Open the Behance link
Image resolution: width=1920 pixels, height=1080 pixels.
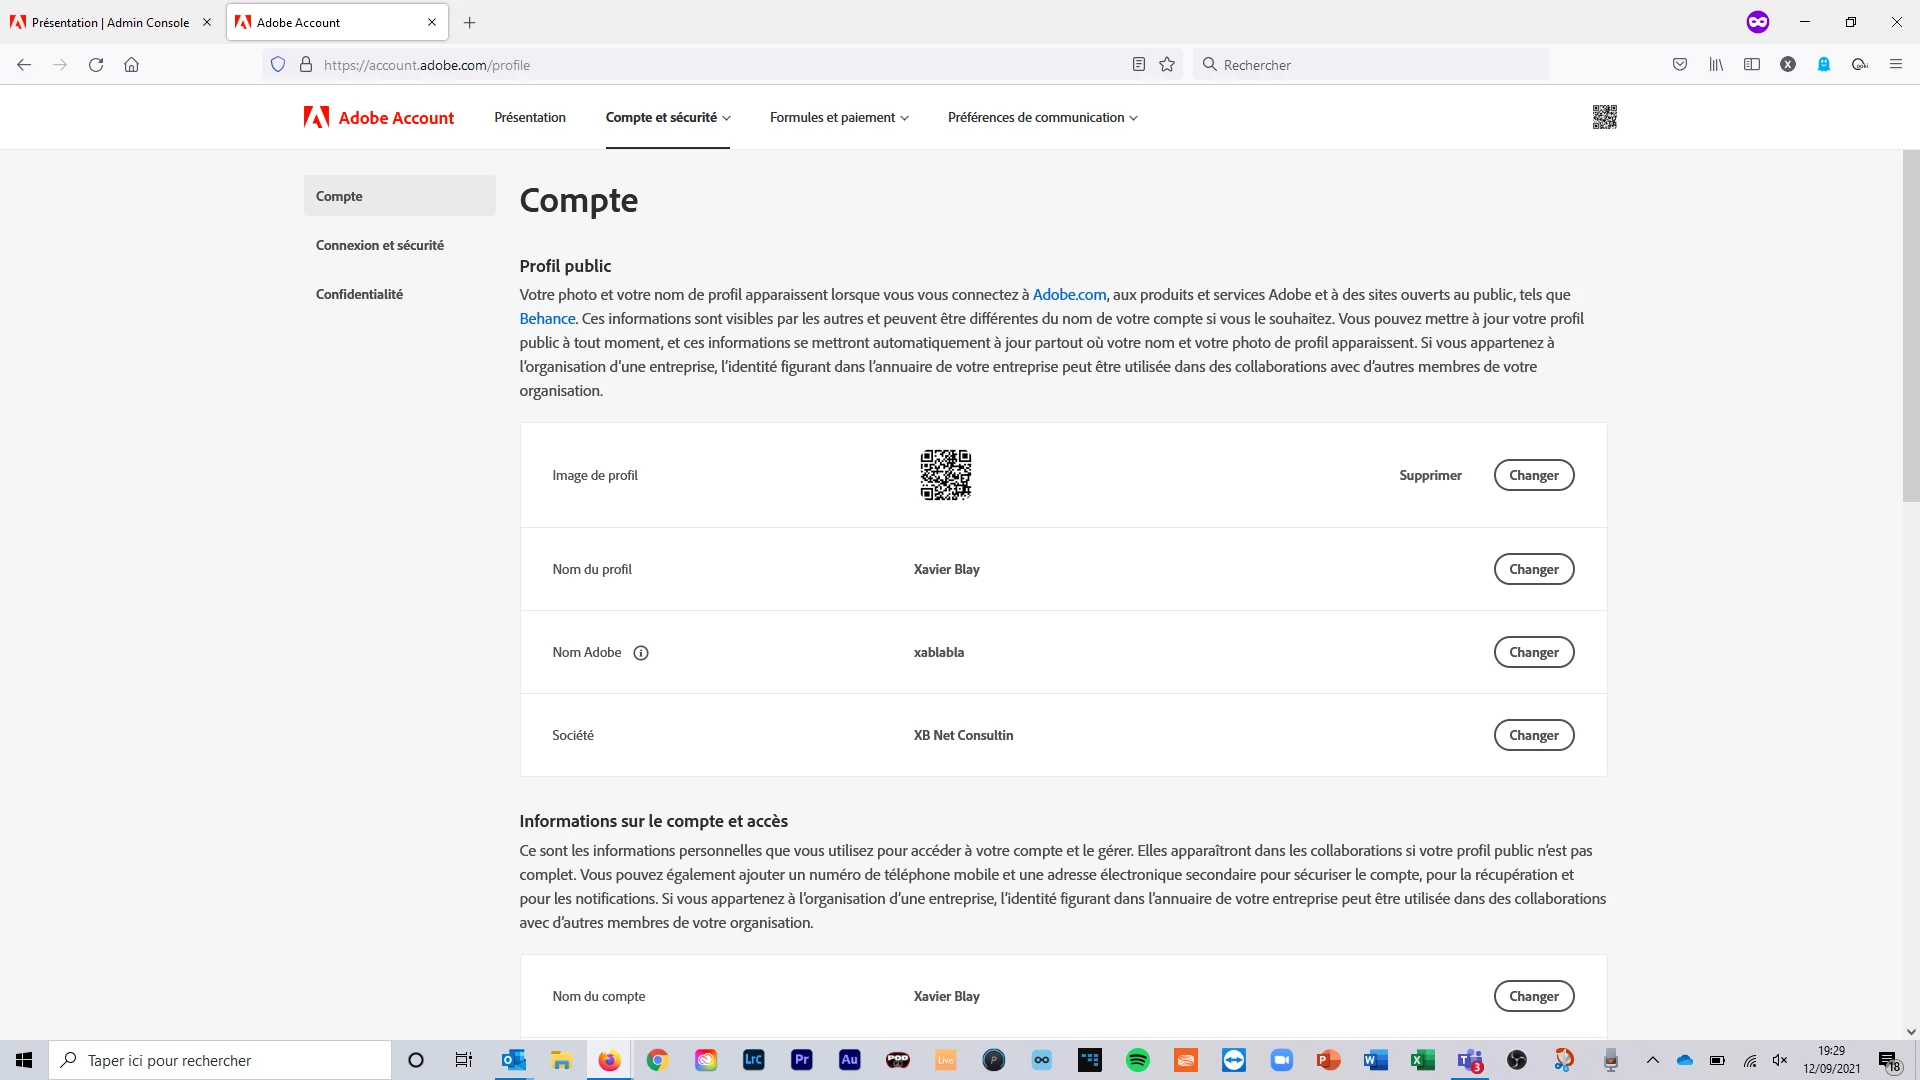tap(547, 319)
